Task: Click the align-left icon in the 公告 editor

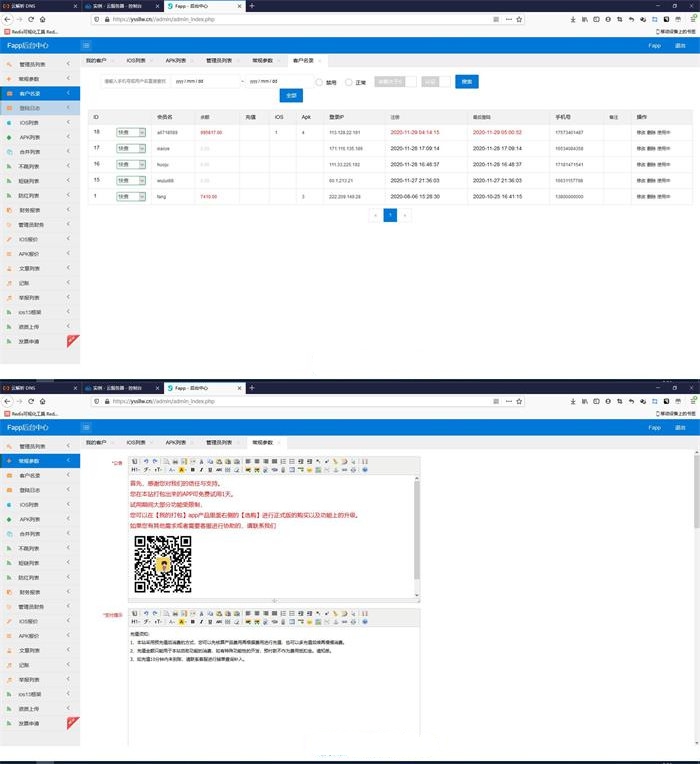Action: (247, 461)
